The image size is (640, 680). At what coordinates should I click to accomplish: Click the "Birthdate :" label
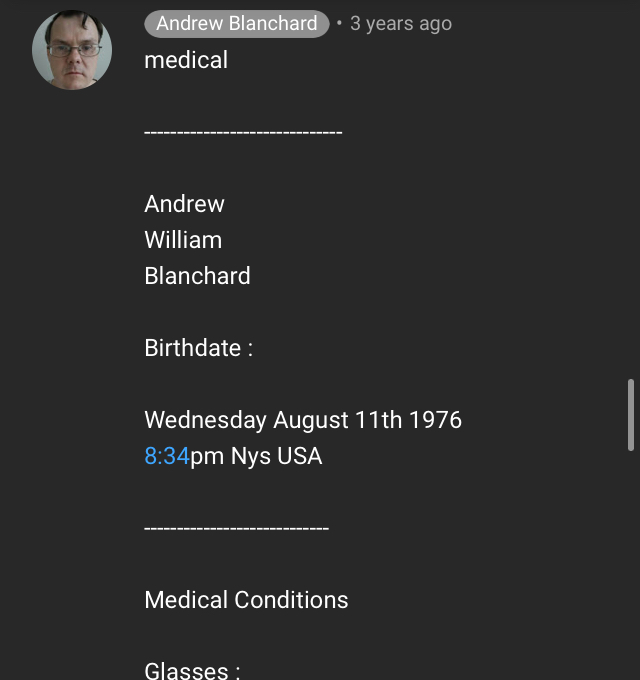[x=198, y=348]
